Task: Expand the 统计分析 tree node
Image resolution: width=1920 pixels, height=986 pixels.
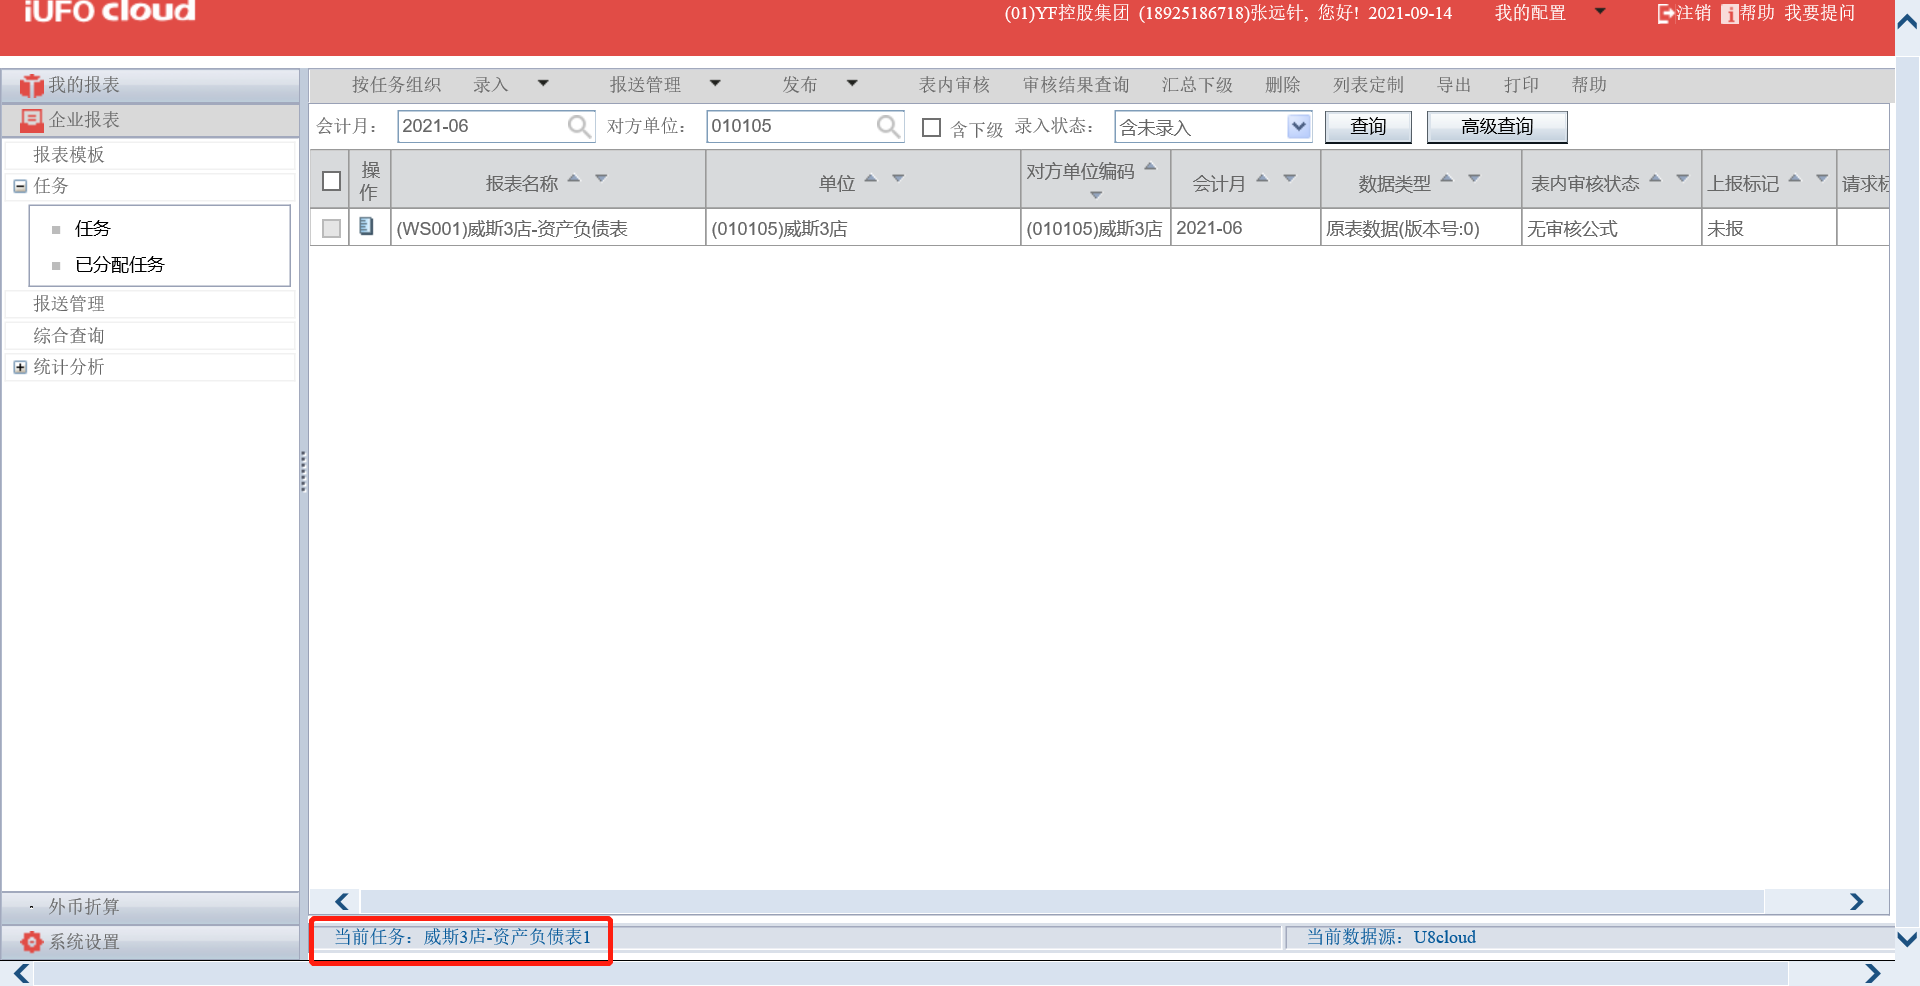Action: (19, 367)
